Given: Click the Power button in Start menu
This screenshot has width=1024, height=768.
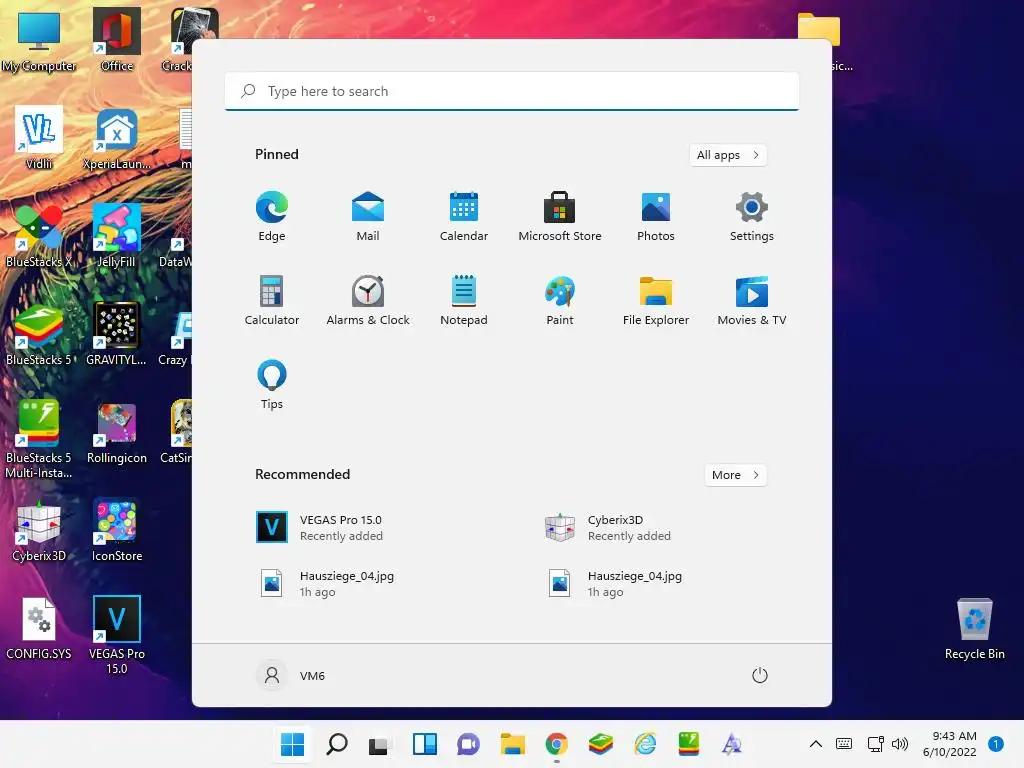Looking at the screenshot, I should point(760,675).
